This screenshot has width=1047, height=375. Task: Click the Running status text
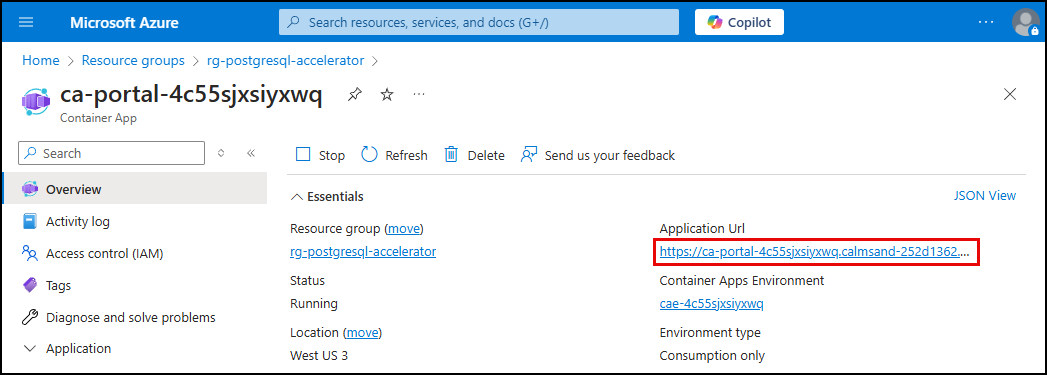(x=314, y=304)
